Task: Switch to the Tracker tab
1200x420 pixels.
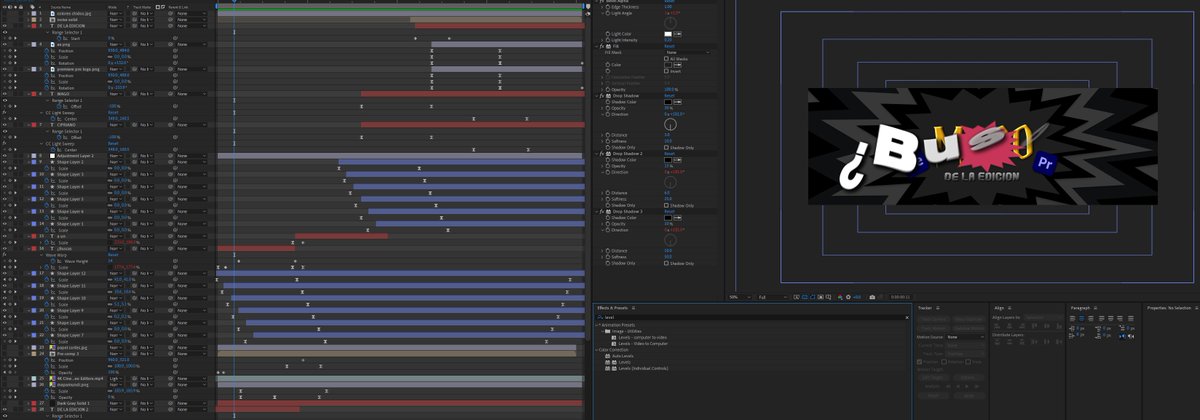Action: 925,308
